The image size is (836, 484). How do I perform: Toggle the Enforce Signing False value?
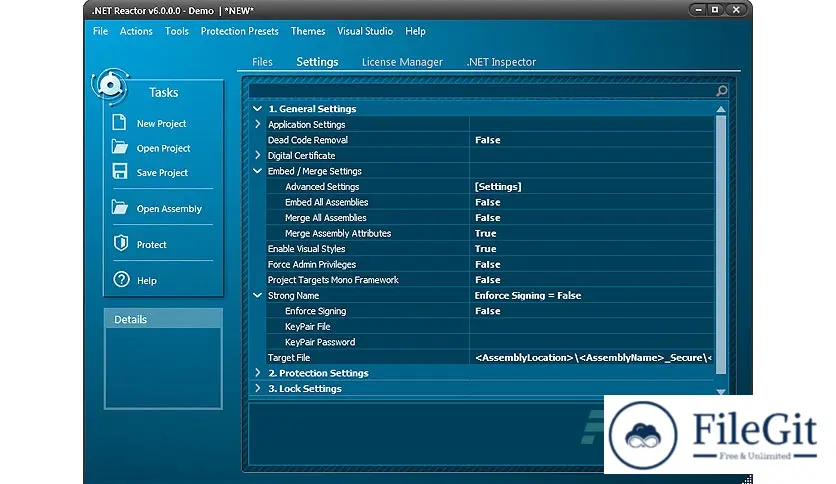pos(487,311)
